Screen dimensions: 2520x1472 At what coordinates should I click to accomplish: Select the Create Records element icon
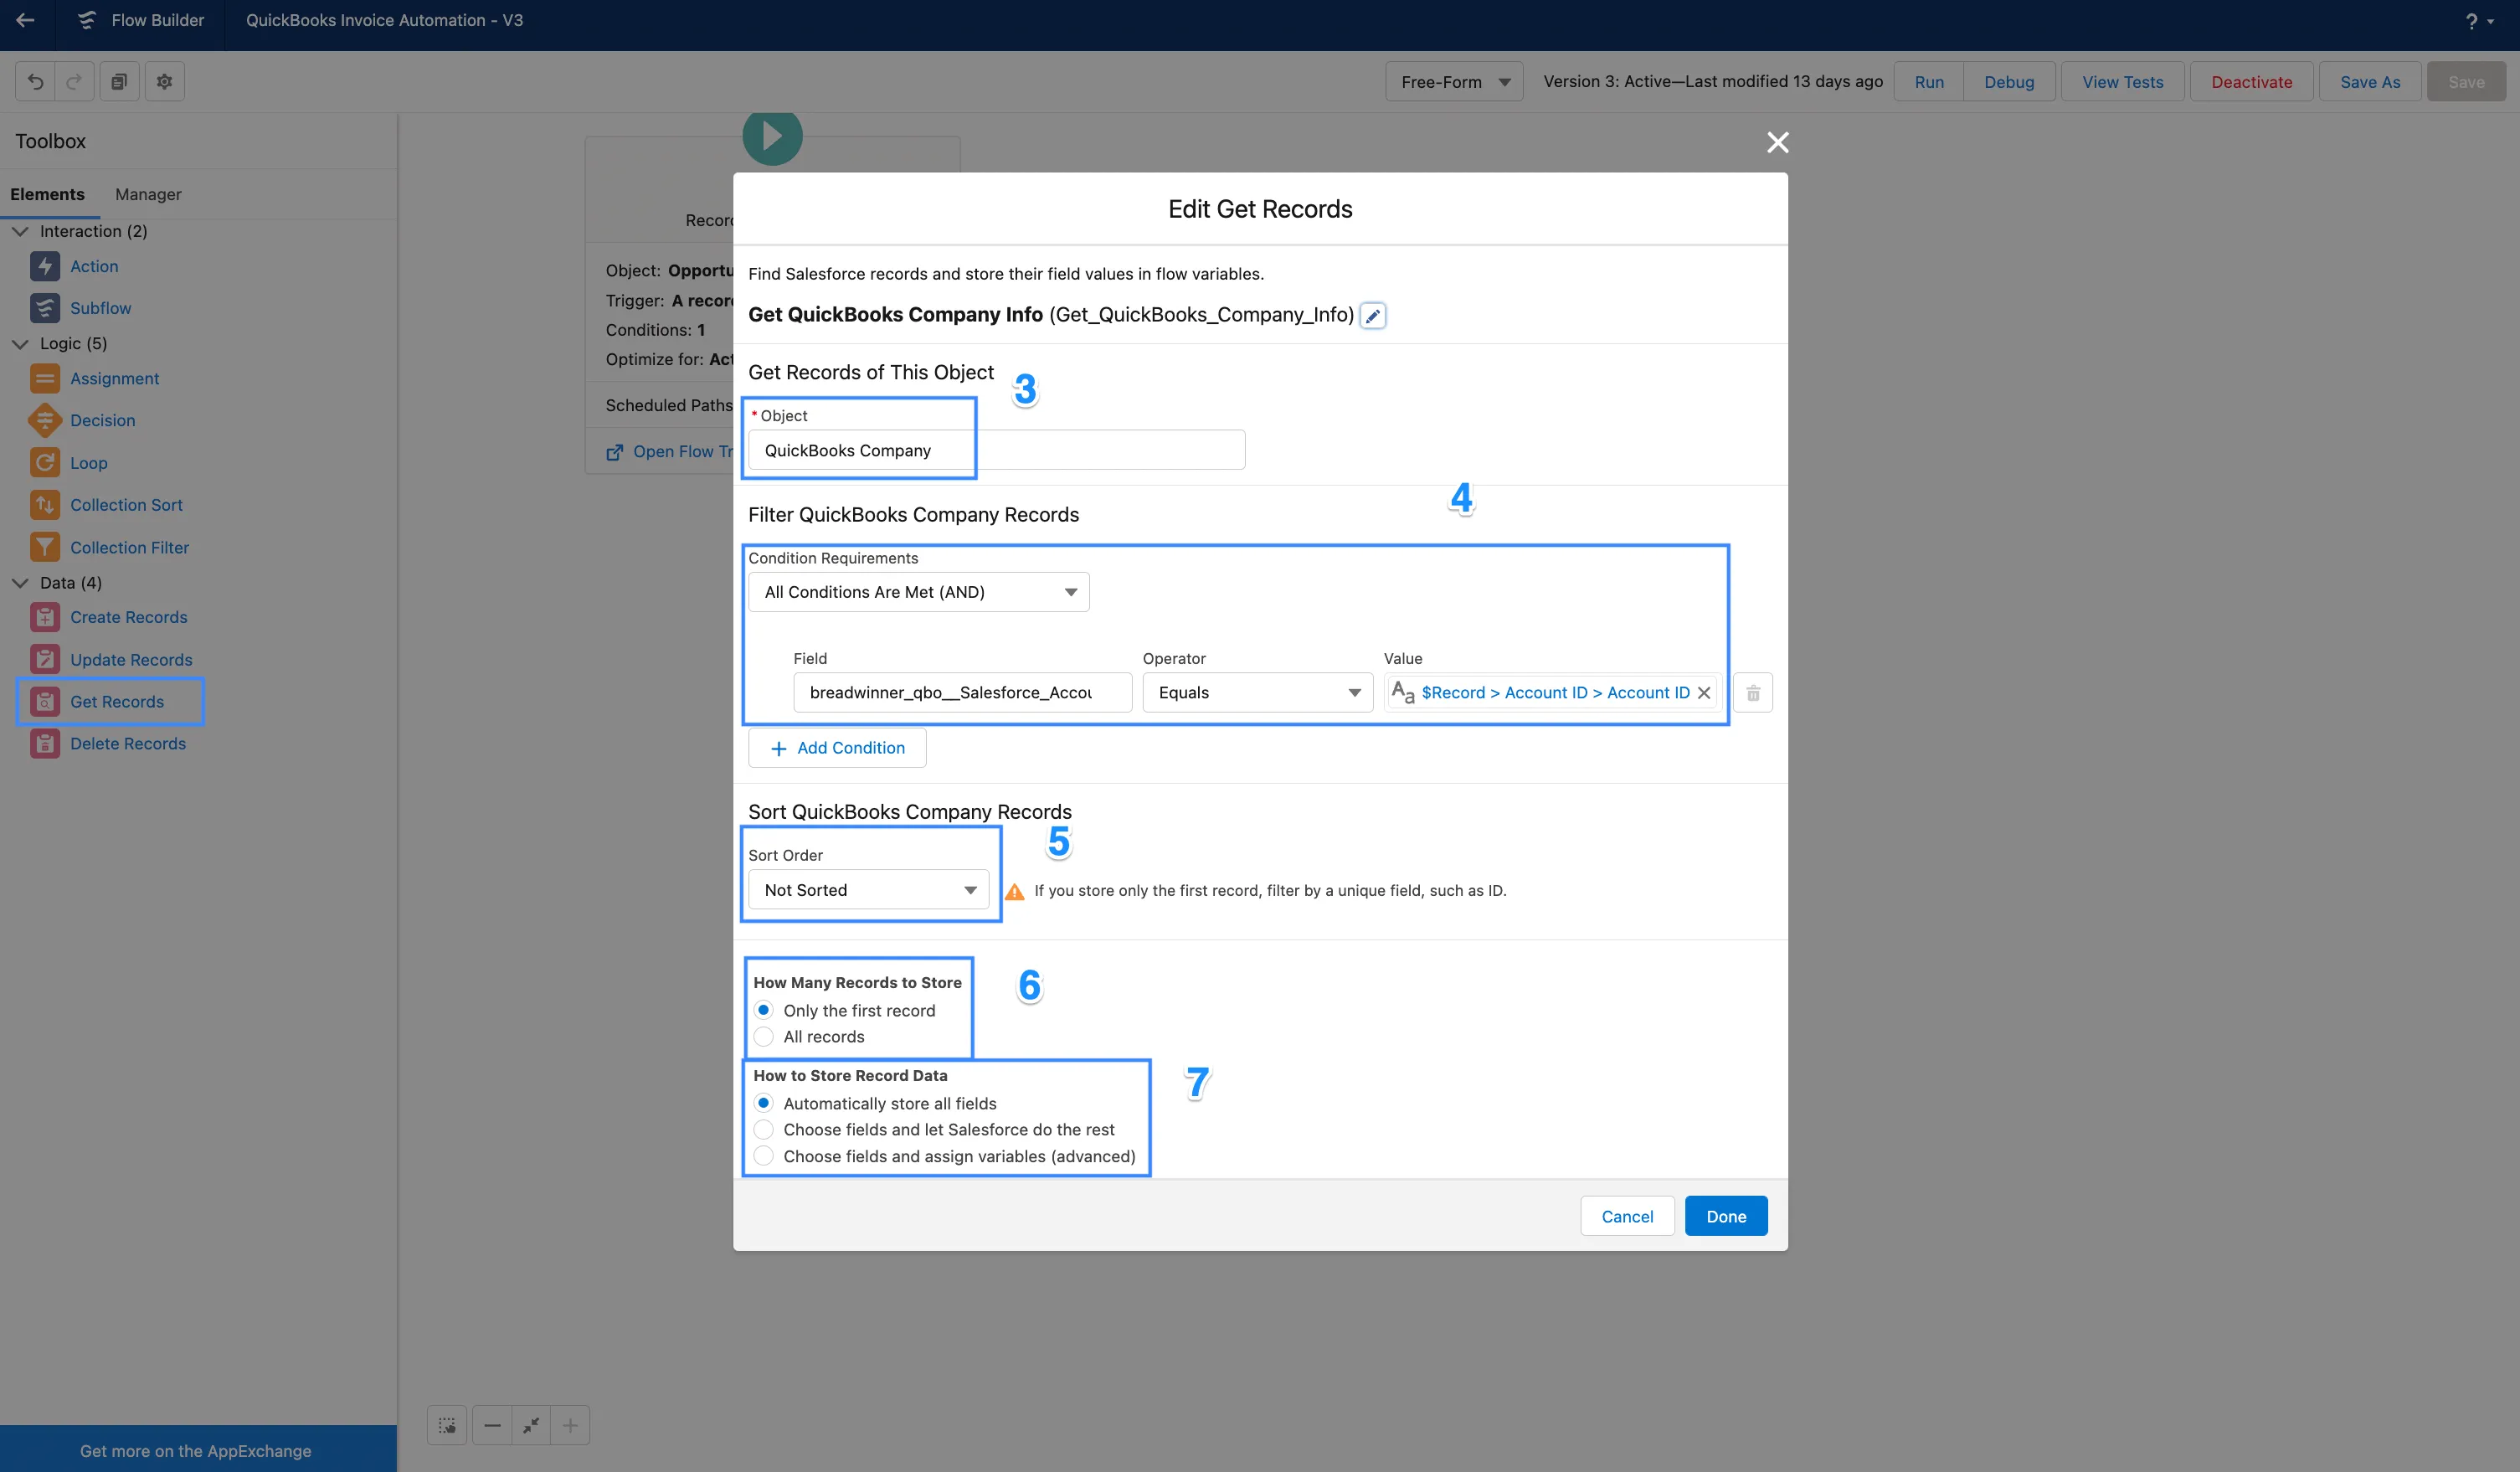[x=44, y=617]
